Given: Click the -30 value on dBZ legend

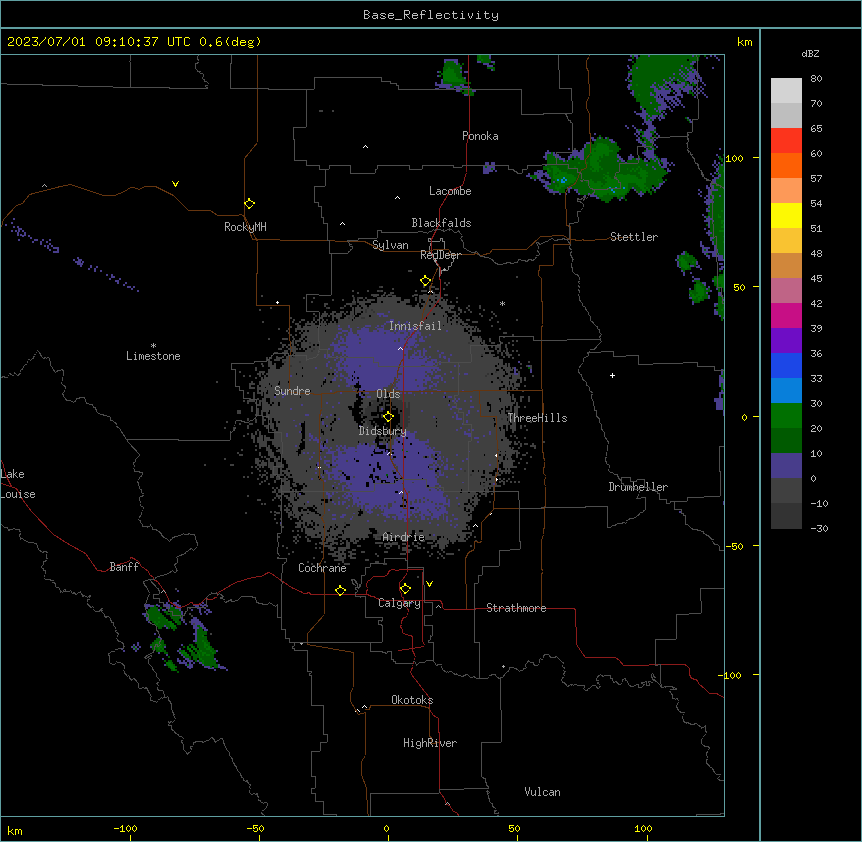Looking at the screenshot, I should 819,529.
